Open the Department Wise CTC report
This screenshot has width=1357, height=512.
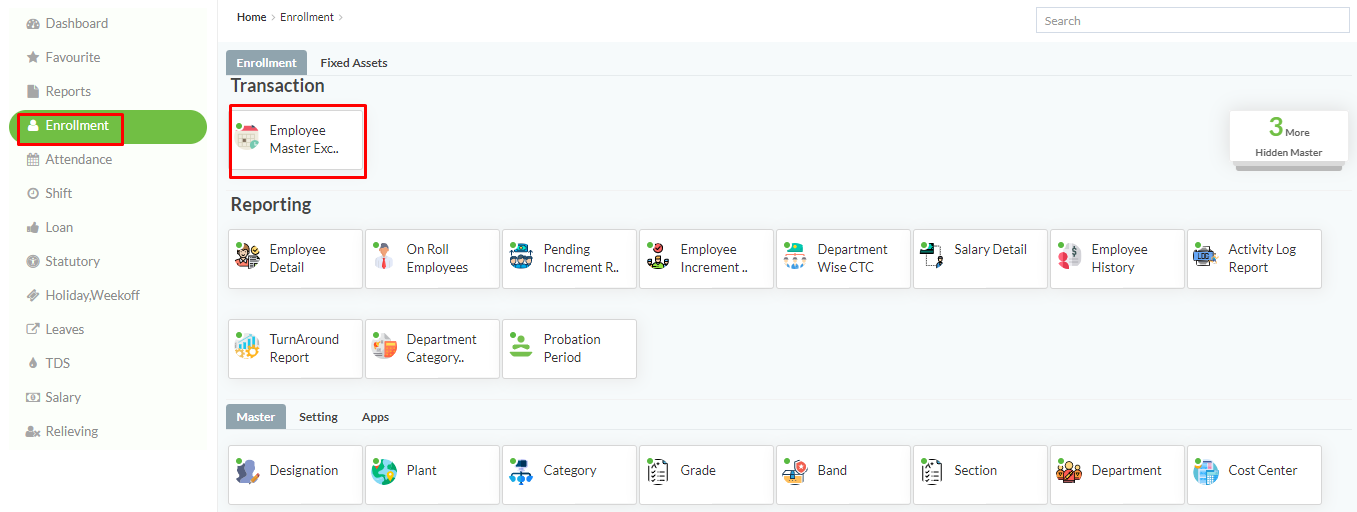pos(844,259)
